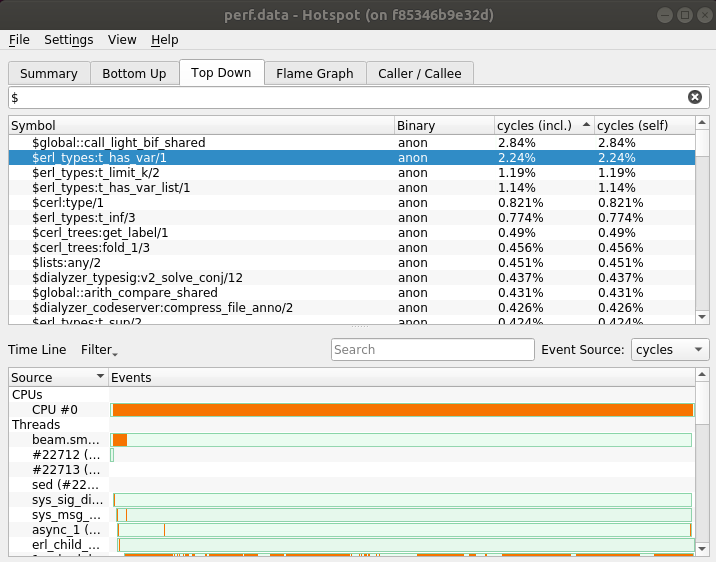Select the Caller / Callee tab

click(419, 73)
